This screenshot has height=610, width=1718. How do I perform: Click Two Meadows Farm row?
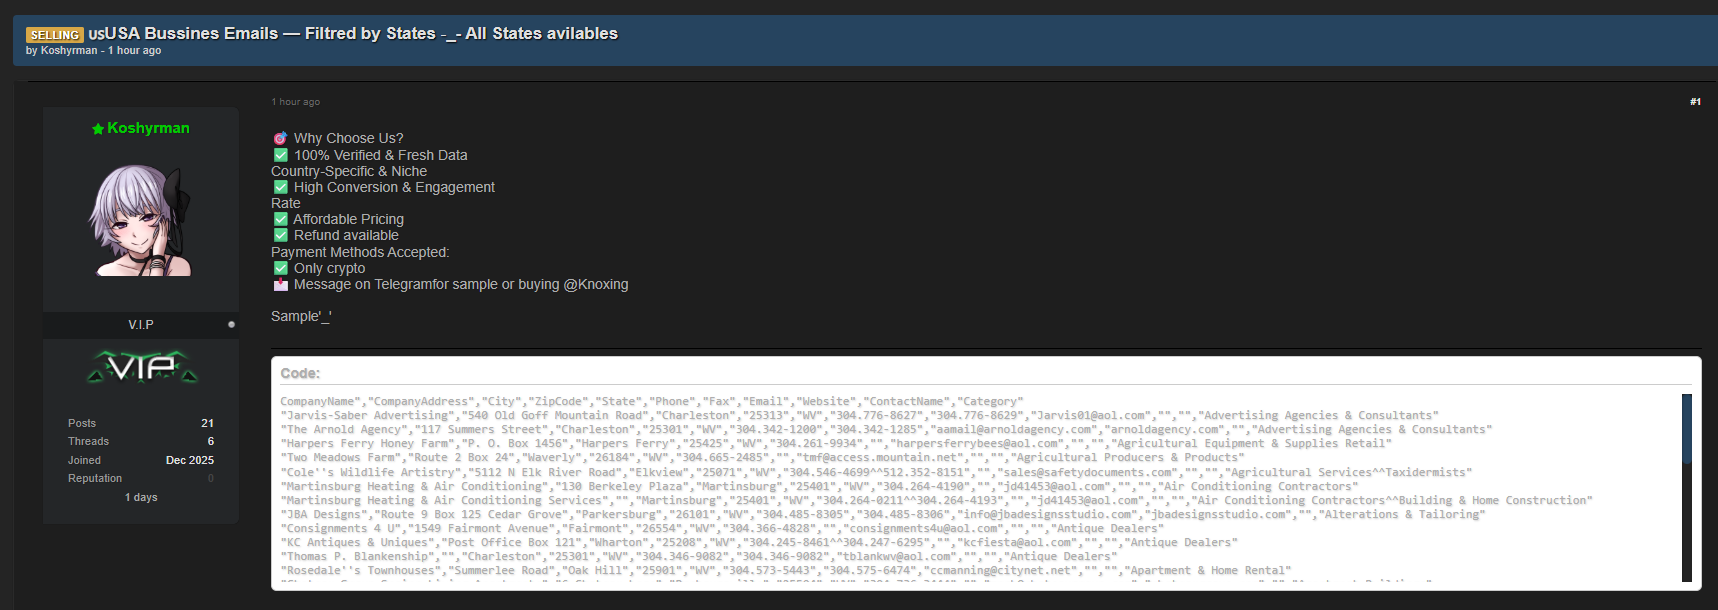(762, 458)
